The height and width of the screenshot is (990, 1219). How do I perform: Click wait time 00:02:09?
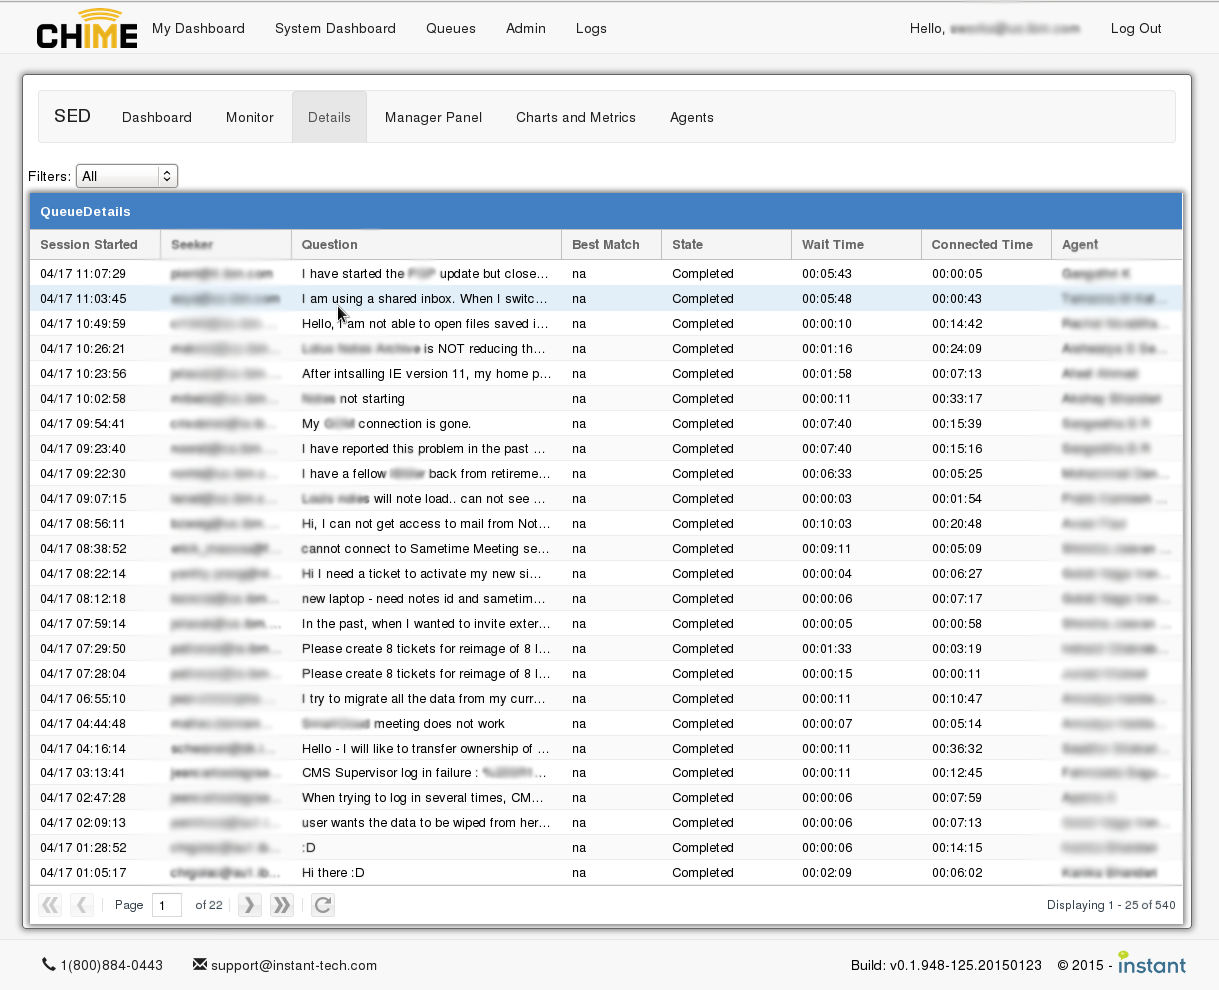827,873
